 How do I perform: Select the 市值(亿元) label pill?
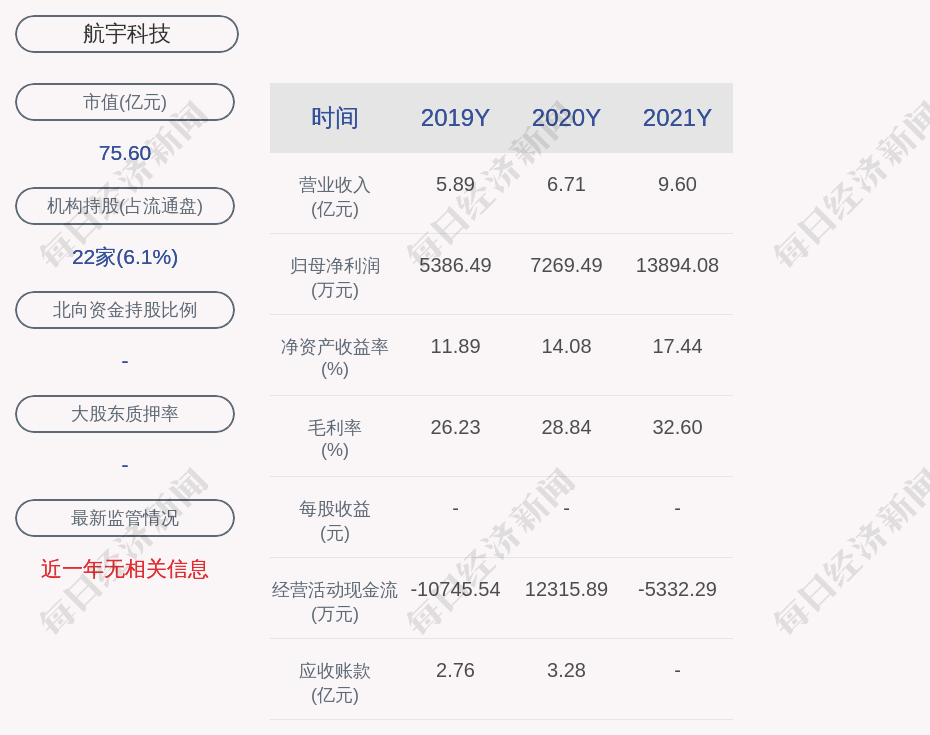click(x=125, y=102)
